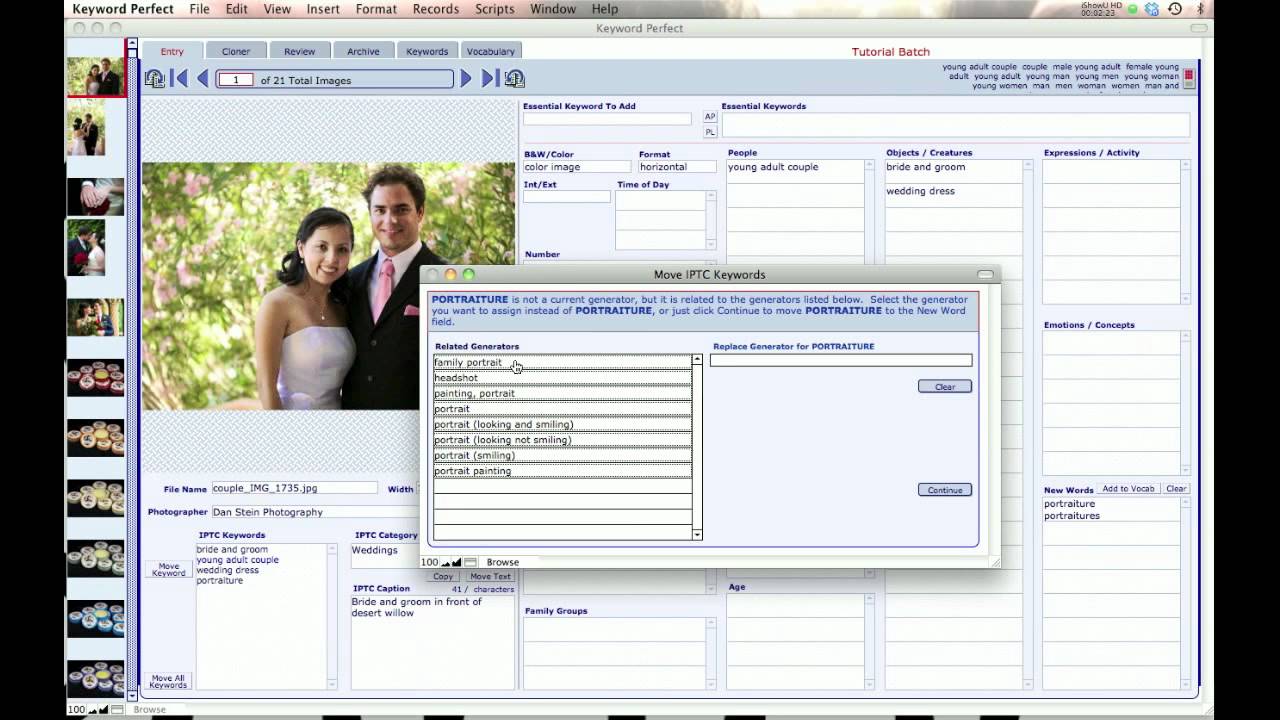This screenshot has height=720, width=1280.
Task: Select 'portrait painting' generator
Action: point(562,471)
